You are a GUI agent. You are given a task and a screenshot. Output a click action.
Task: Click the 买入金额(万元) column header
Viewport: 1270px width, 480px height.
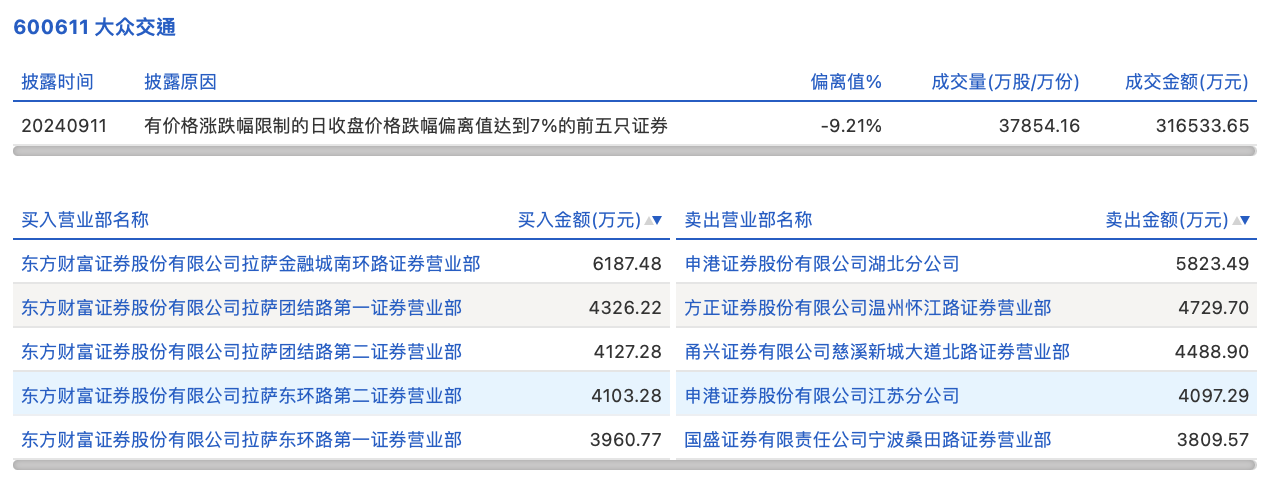(578, 220)
